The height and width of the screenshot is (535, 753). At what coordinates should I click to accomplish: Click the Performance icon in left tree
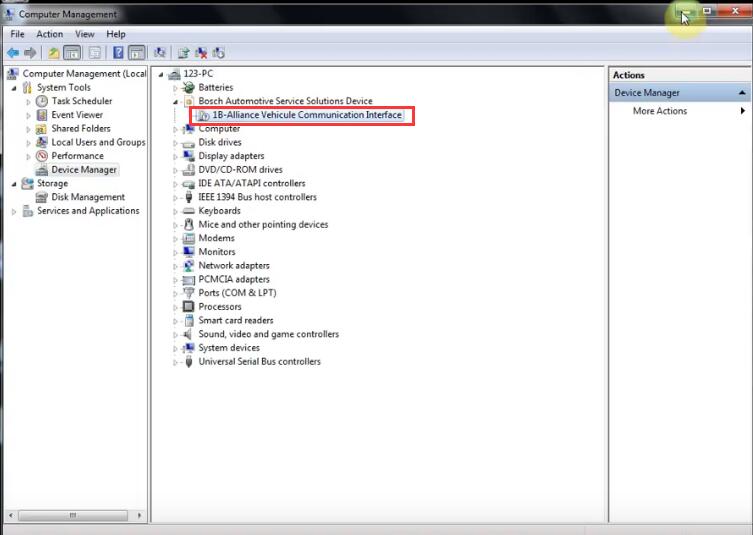point(42,156)
